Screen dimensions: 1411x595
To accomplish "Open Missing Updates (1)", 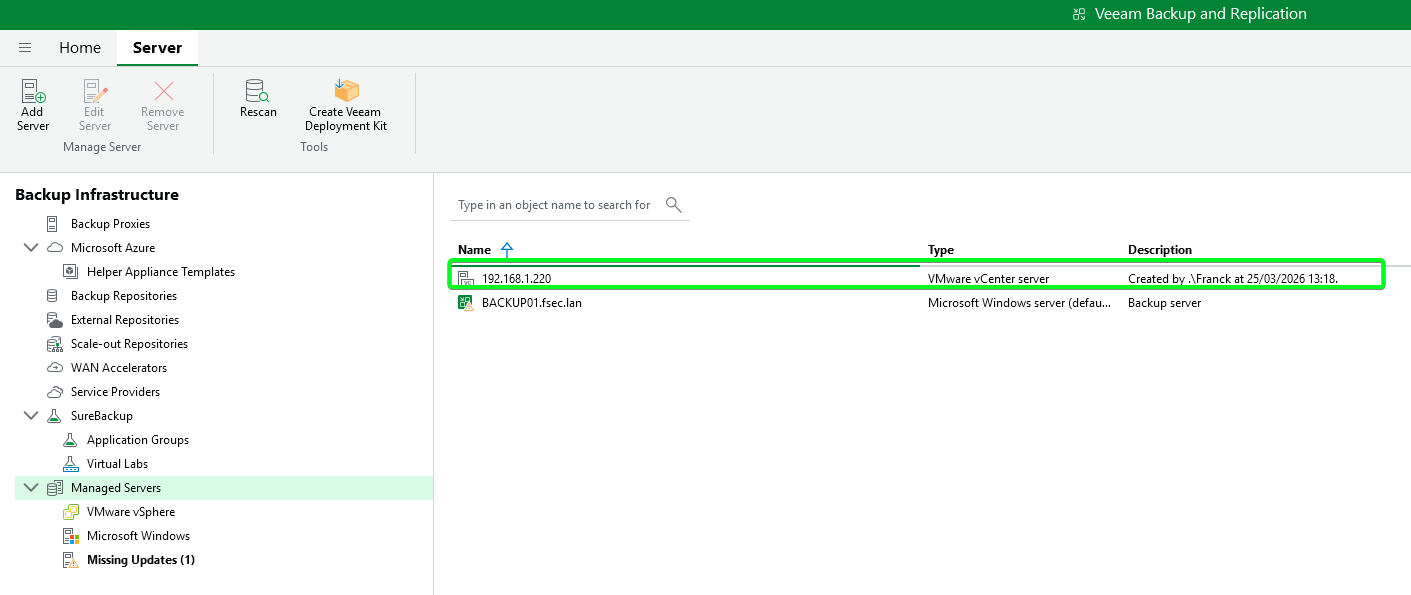I will click(x=141, y=560).
